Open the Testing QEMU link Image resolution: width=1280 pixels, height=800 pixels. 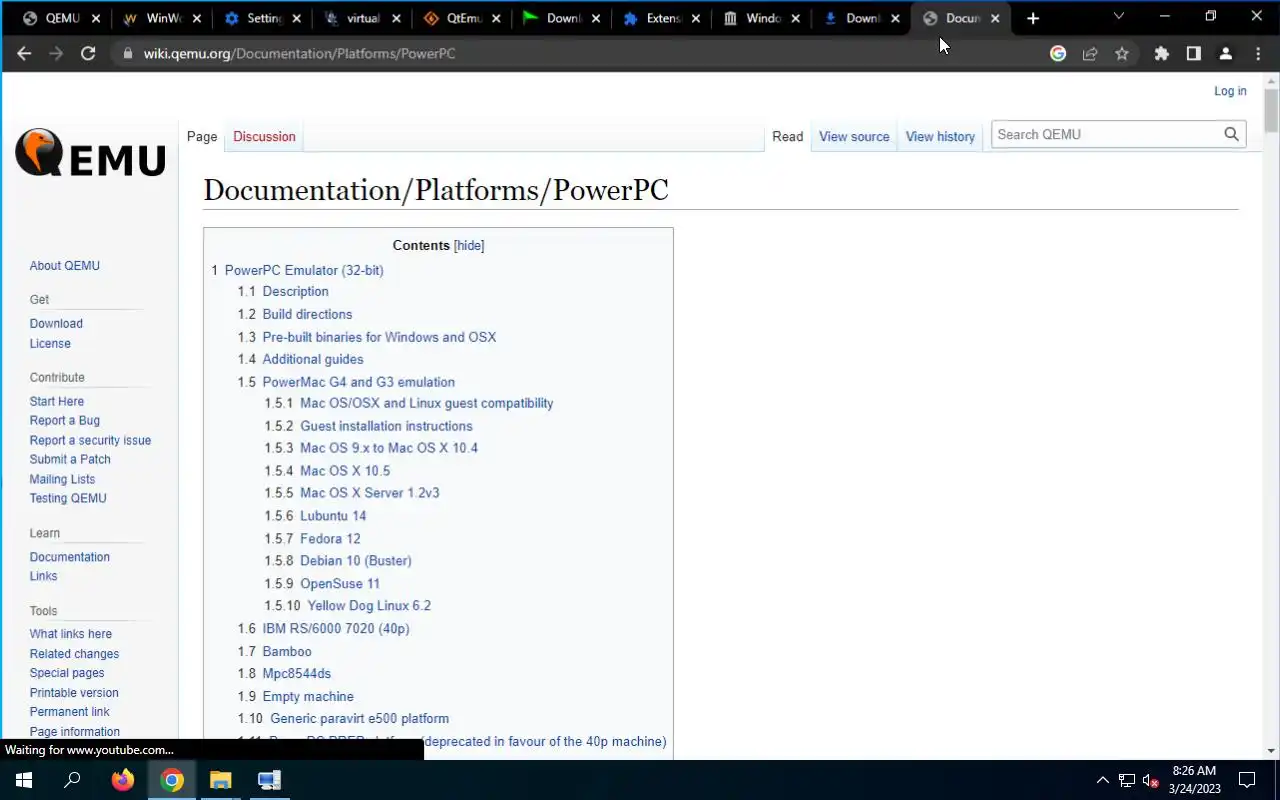(68, 498)
